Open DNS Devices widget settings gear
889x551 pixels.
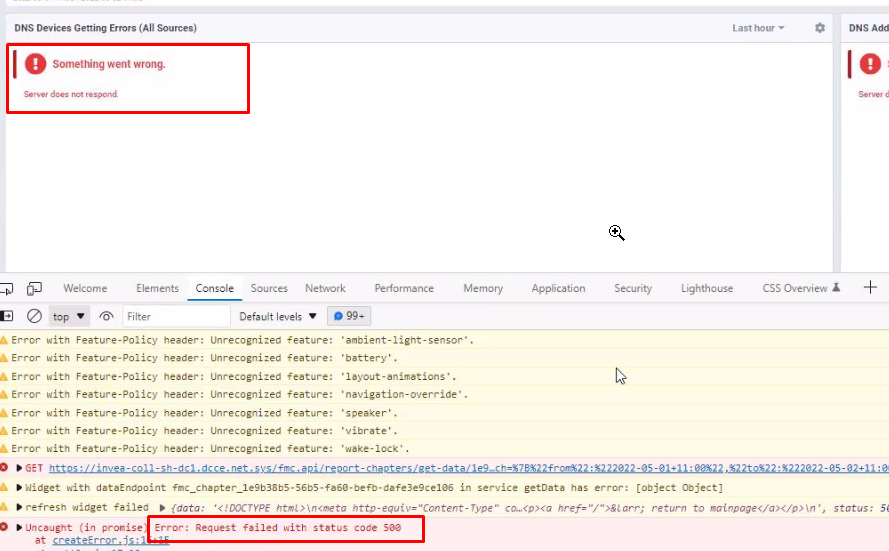point(820,28)
